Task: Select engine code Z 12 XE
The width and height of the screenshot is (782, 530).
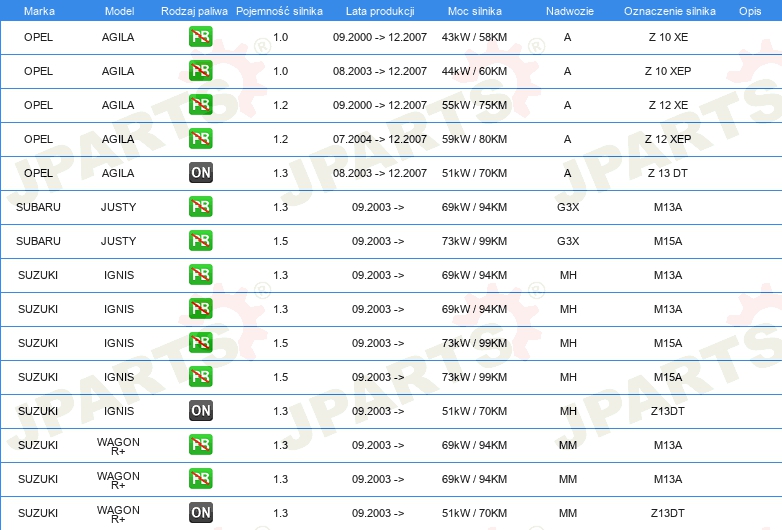Action: pyautogui.click(x=668, y=105)
